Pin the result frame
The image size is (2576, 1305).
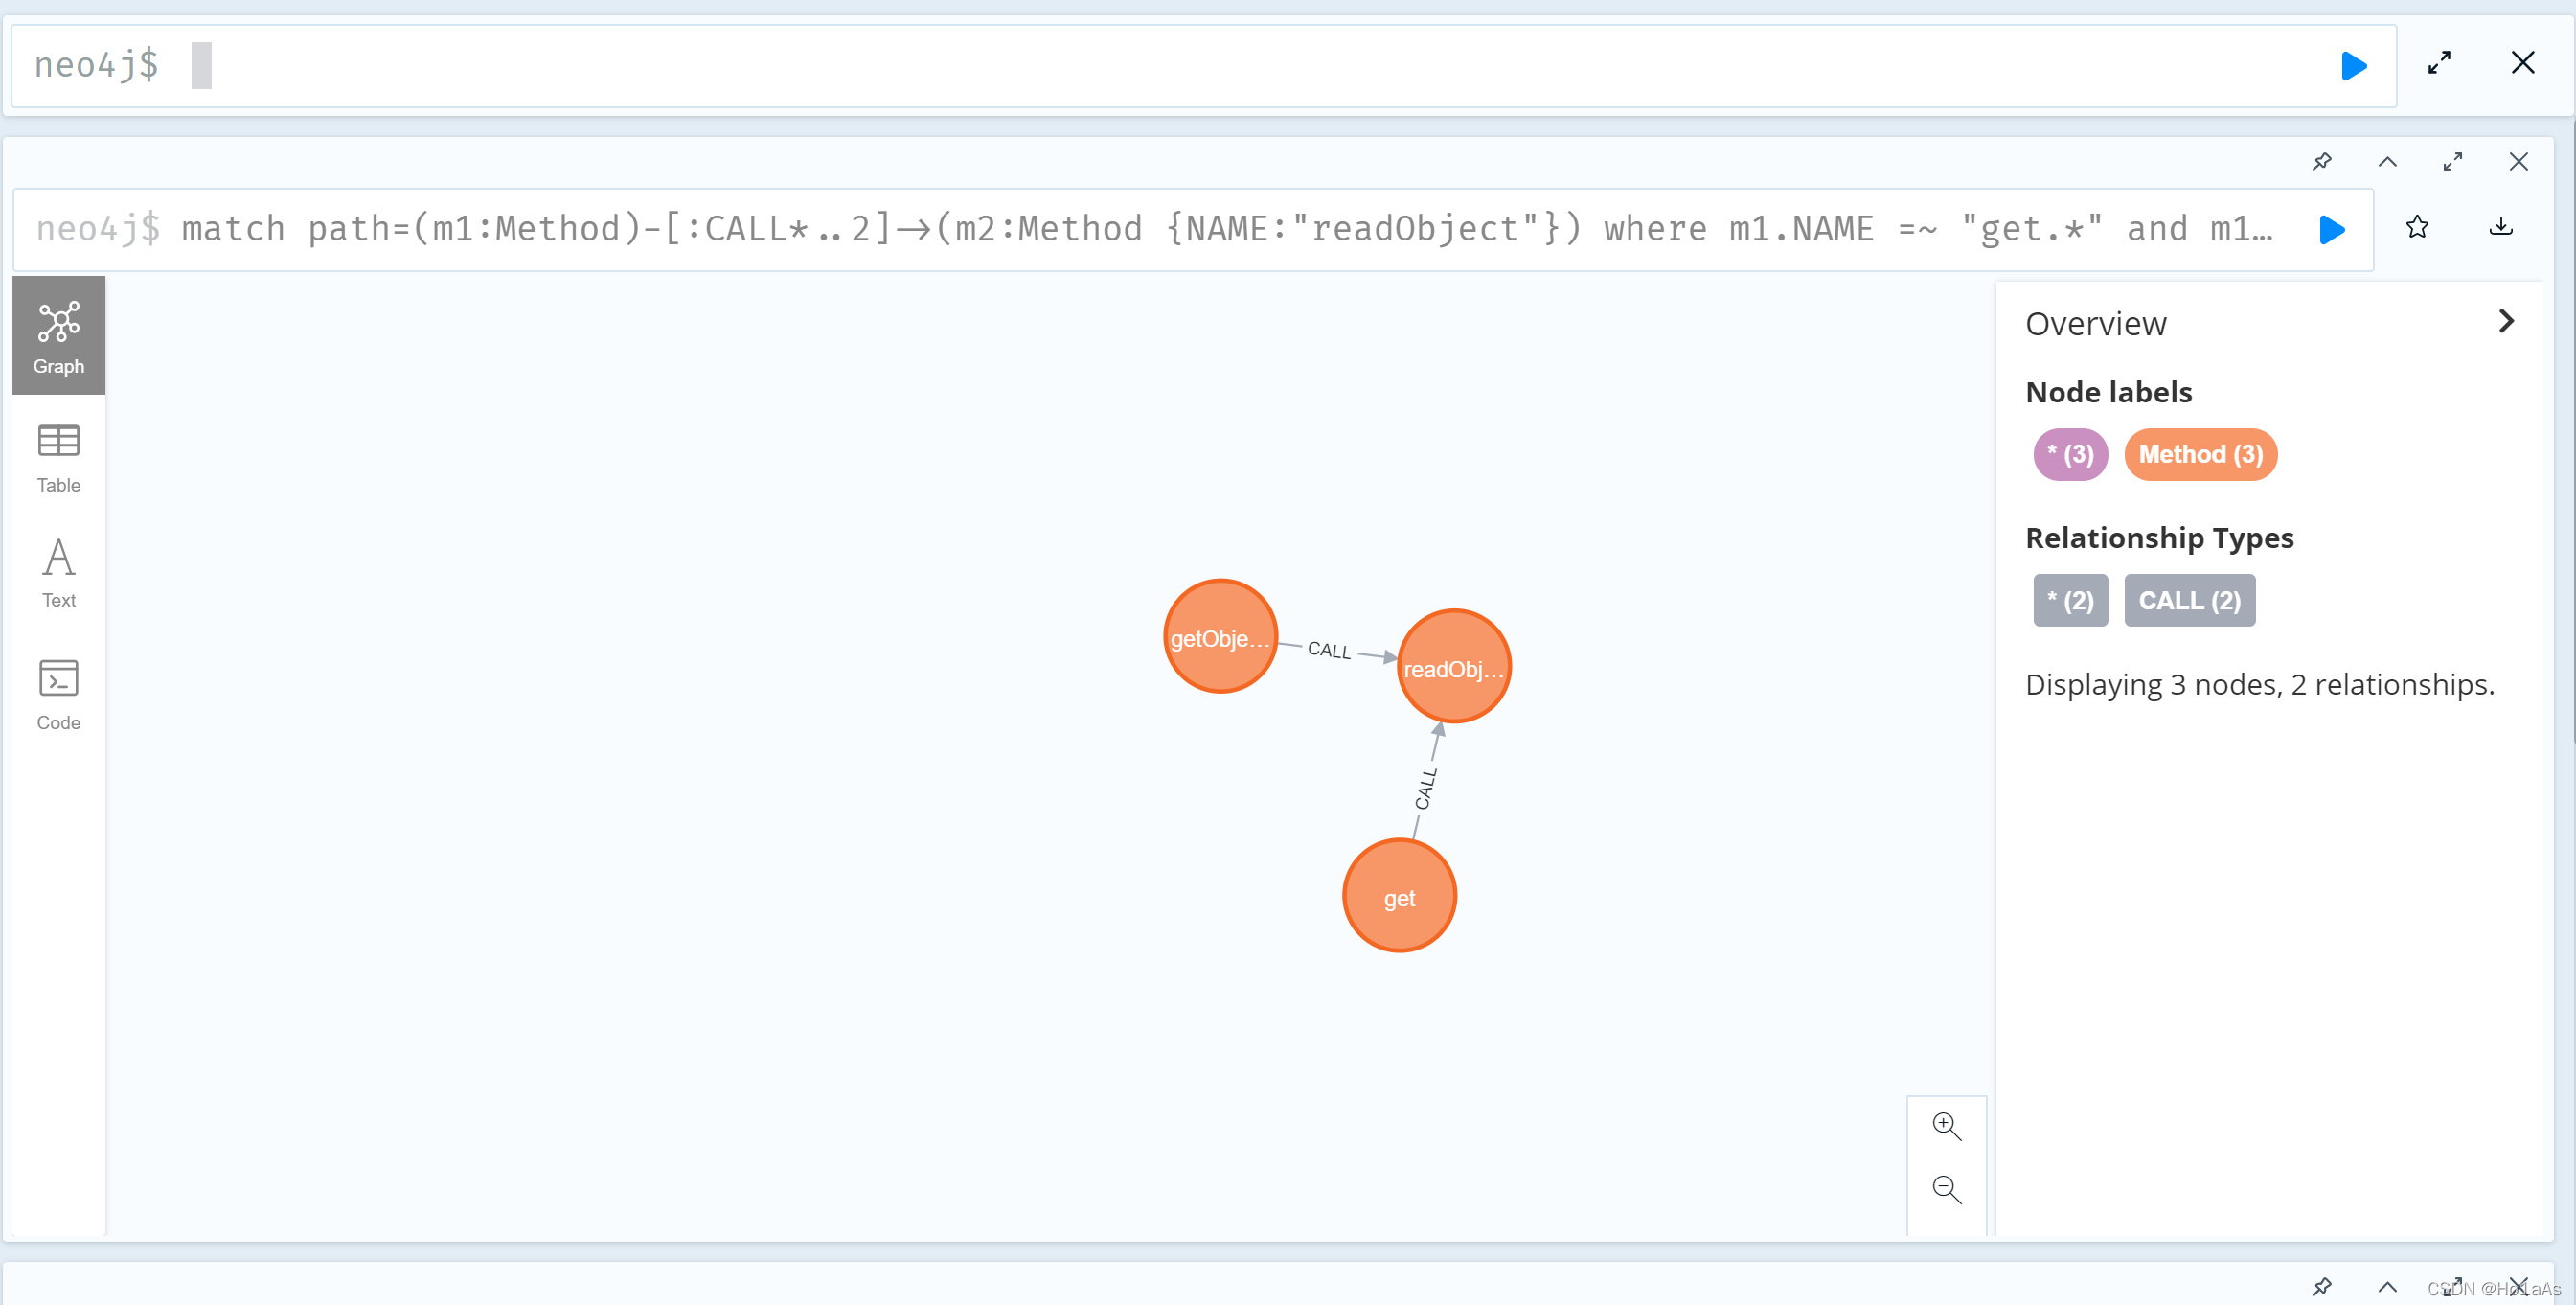click(x=2322, y=162)
